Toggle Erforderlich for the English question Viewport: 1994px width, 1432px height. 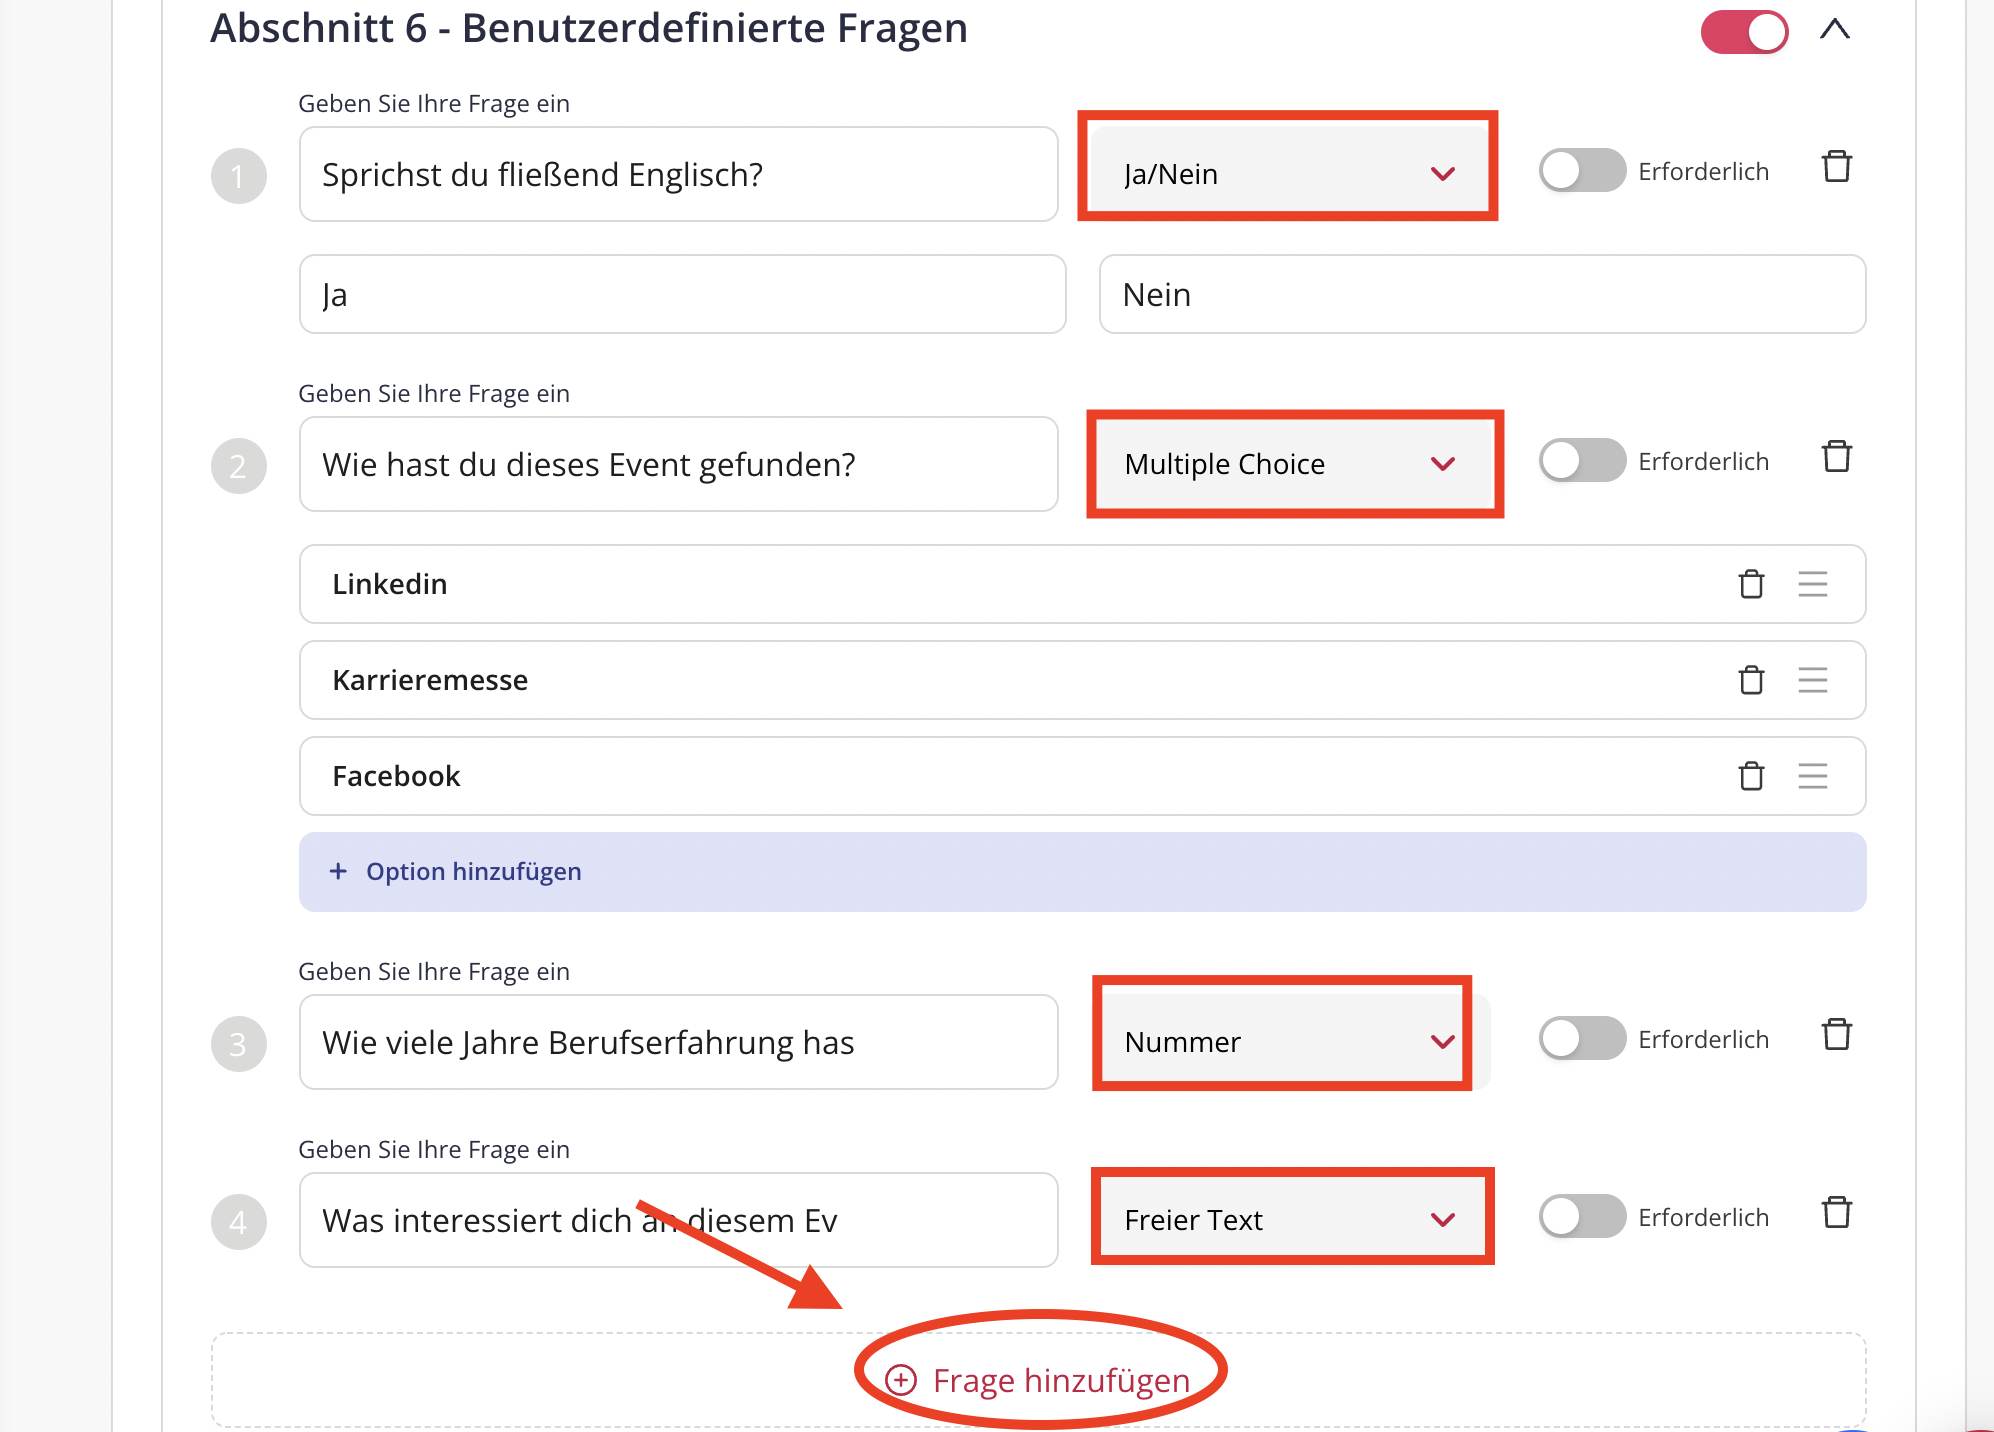pos(1582,171)
